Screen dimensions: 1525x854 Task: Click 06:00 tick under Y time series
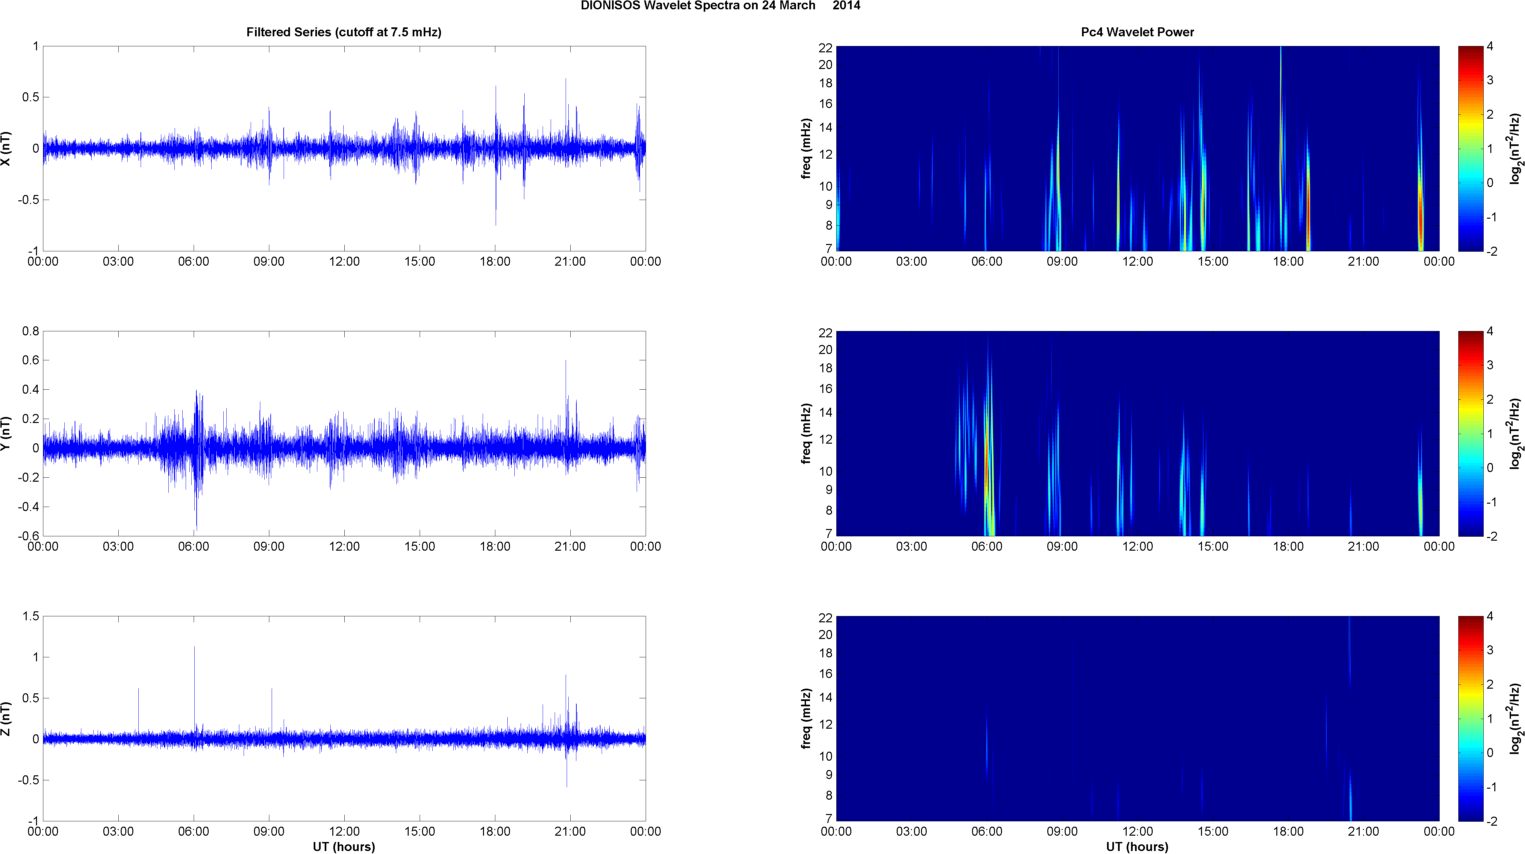click(194, 547)
